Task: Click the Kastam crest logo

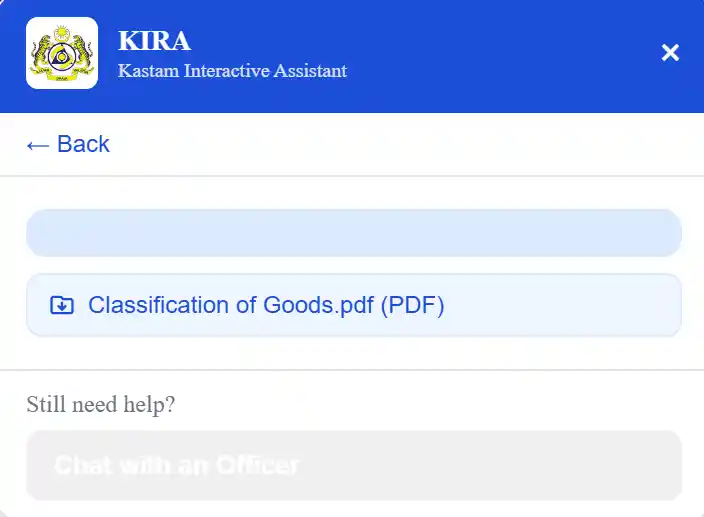Action: [62, 53]
